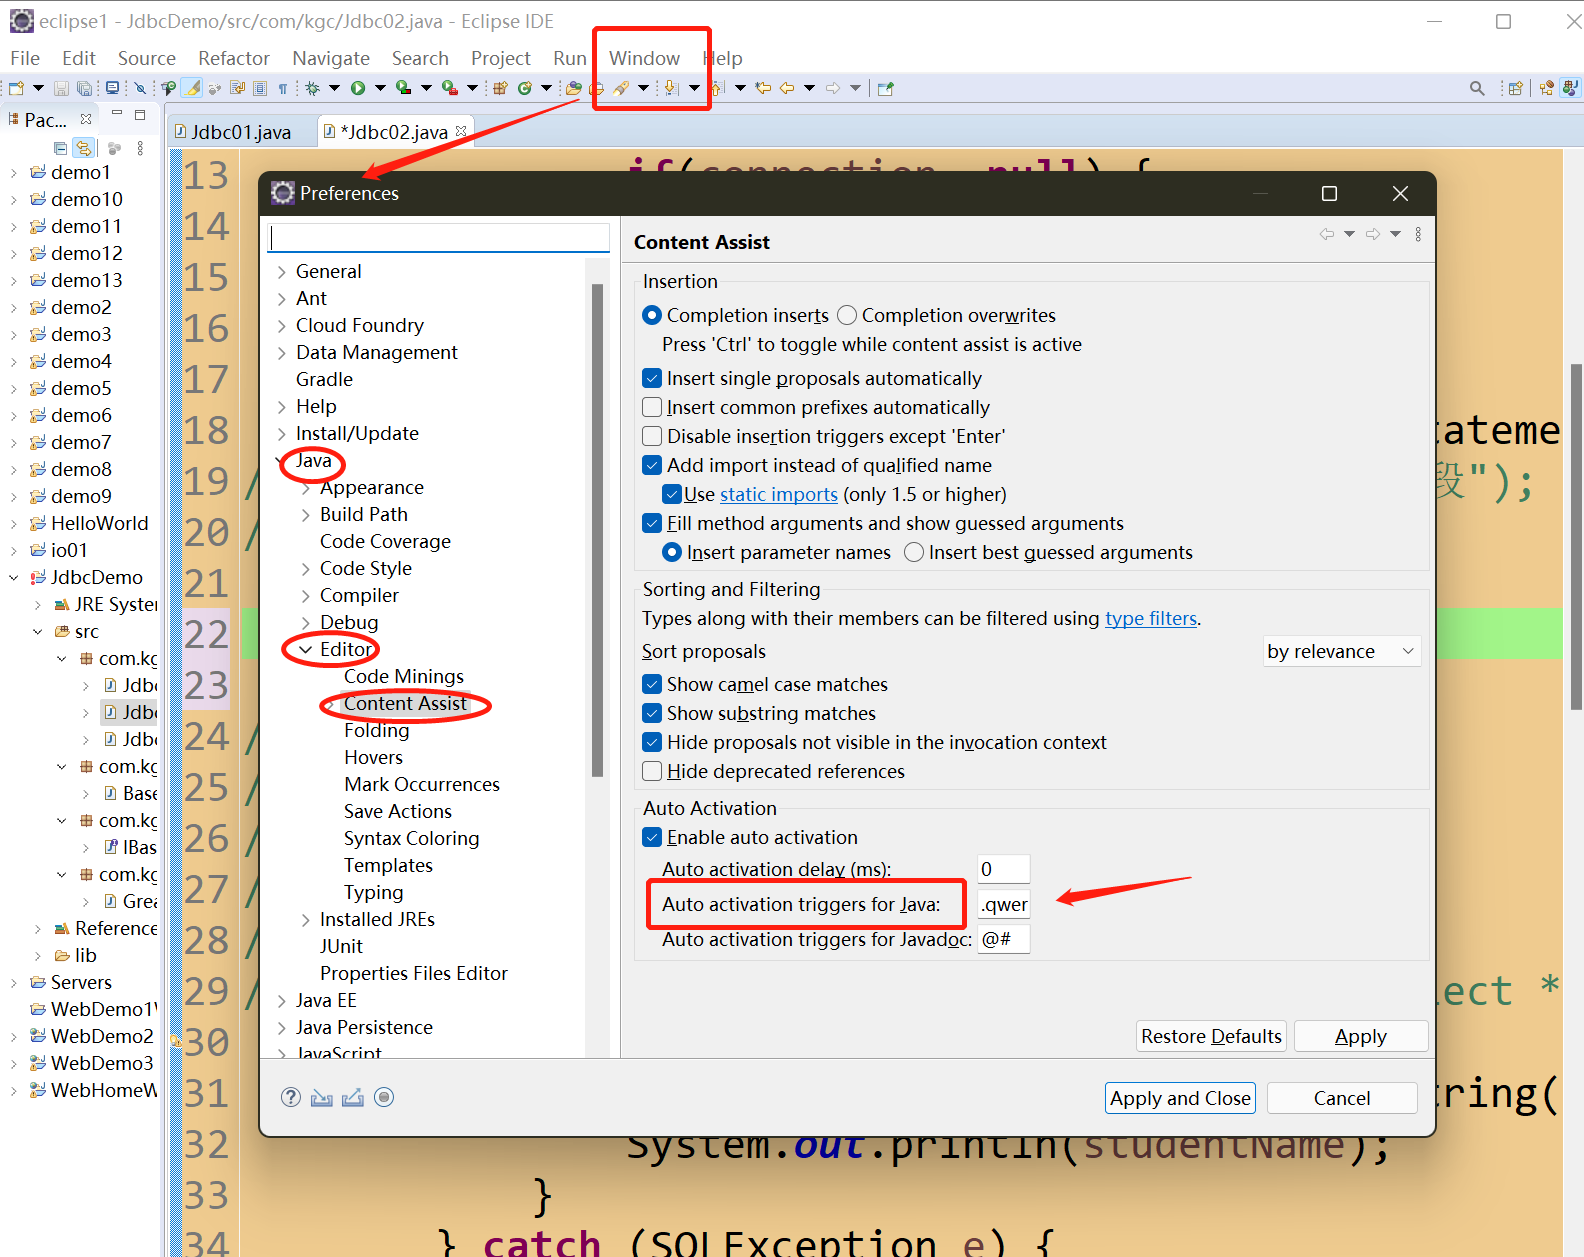The height and width of the screenshot is (1257, 1584).
Task: Click the Apply and Close button
Action: pyautogui.click(x=1180, y=1098)
